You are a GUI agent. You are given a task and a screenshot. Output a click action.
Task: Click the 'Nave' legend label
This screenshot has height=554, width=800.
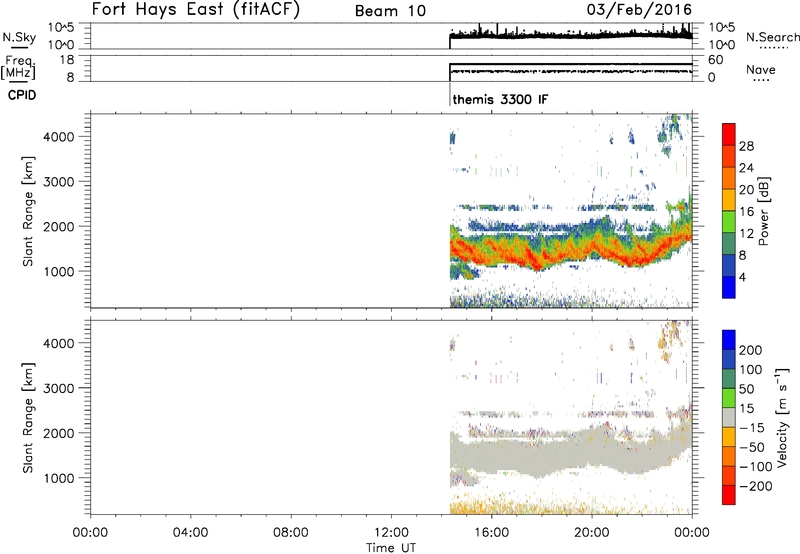tap(761, 70)
